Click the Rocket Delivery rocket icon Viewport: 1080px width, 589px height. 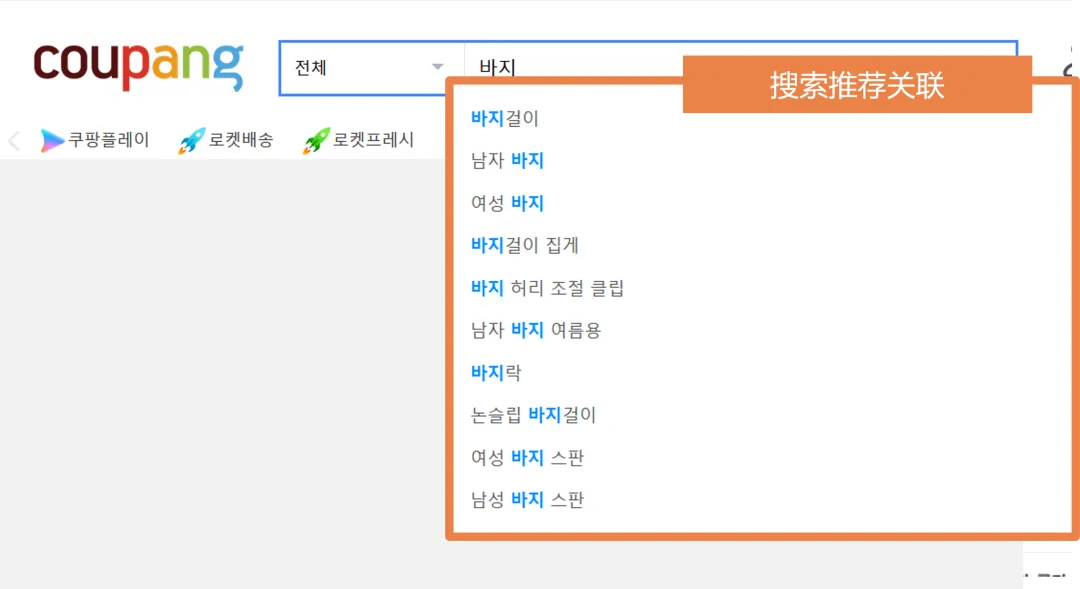click(191, 141)
